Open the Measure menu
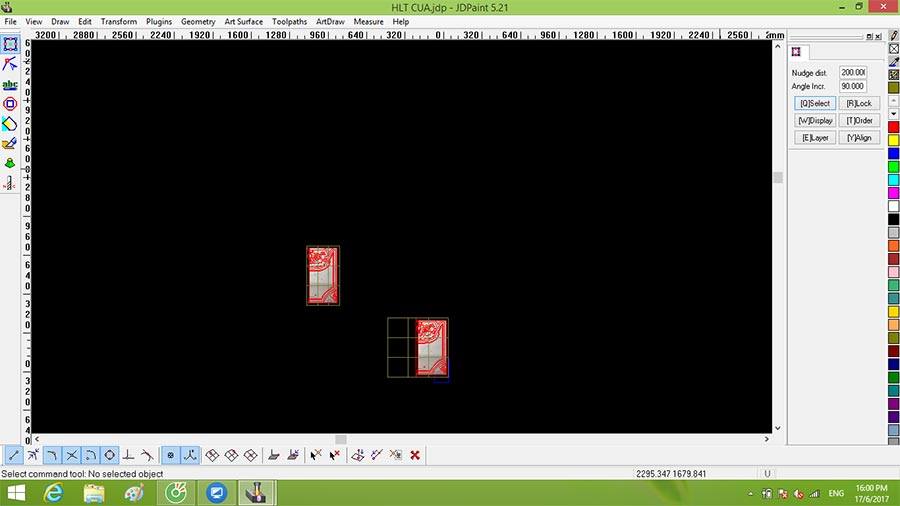900x506 pixels. coord(368,21)
